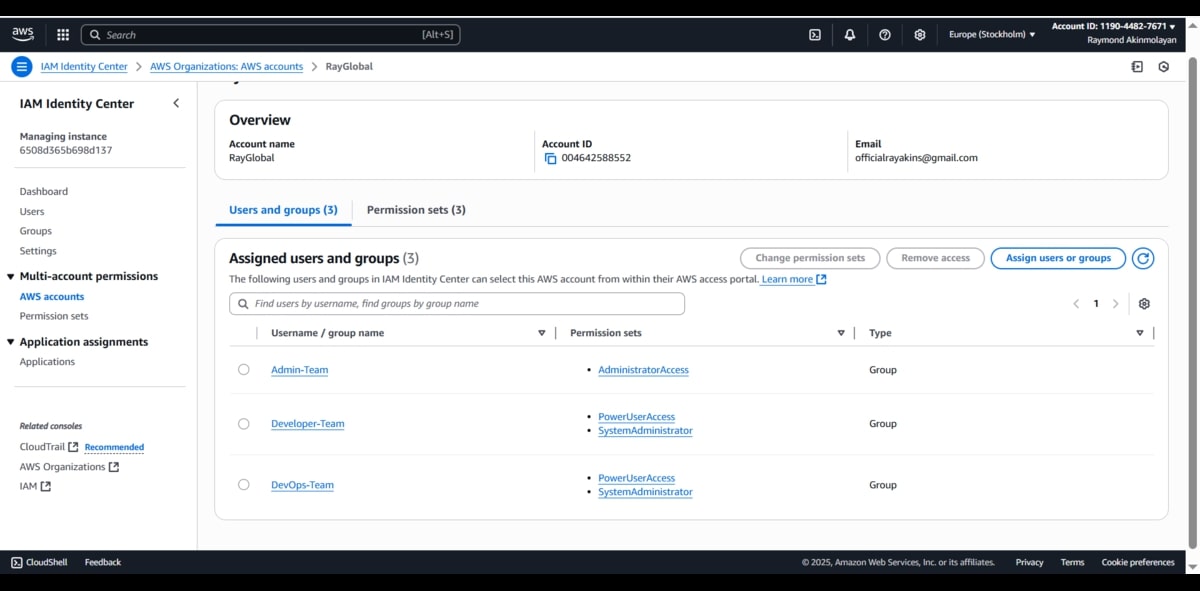This screenshot has height=591, width=1200.
Task: Open Settings in the sidebar
Action: point(38,251)
